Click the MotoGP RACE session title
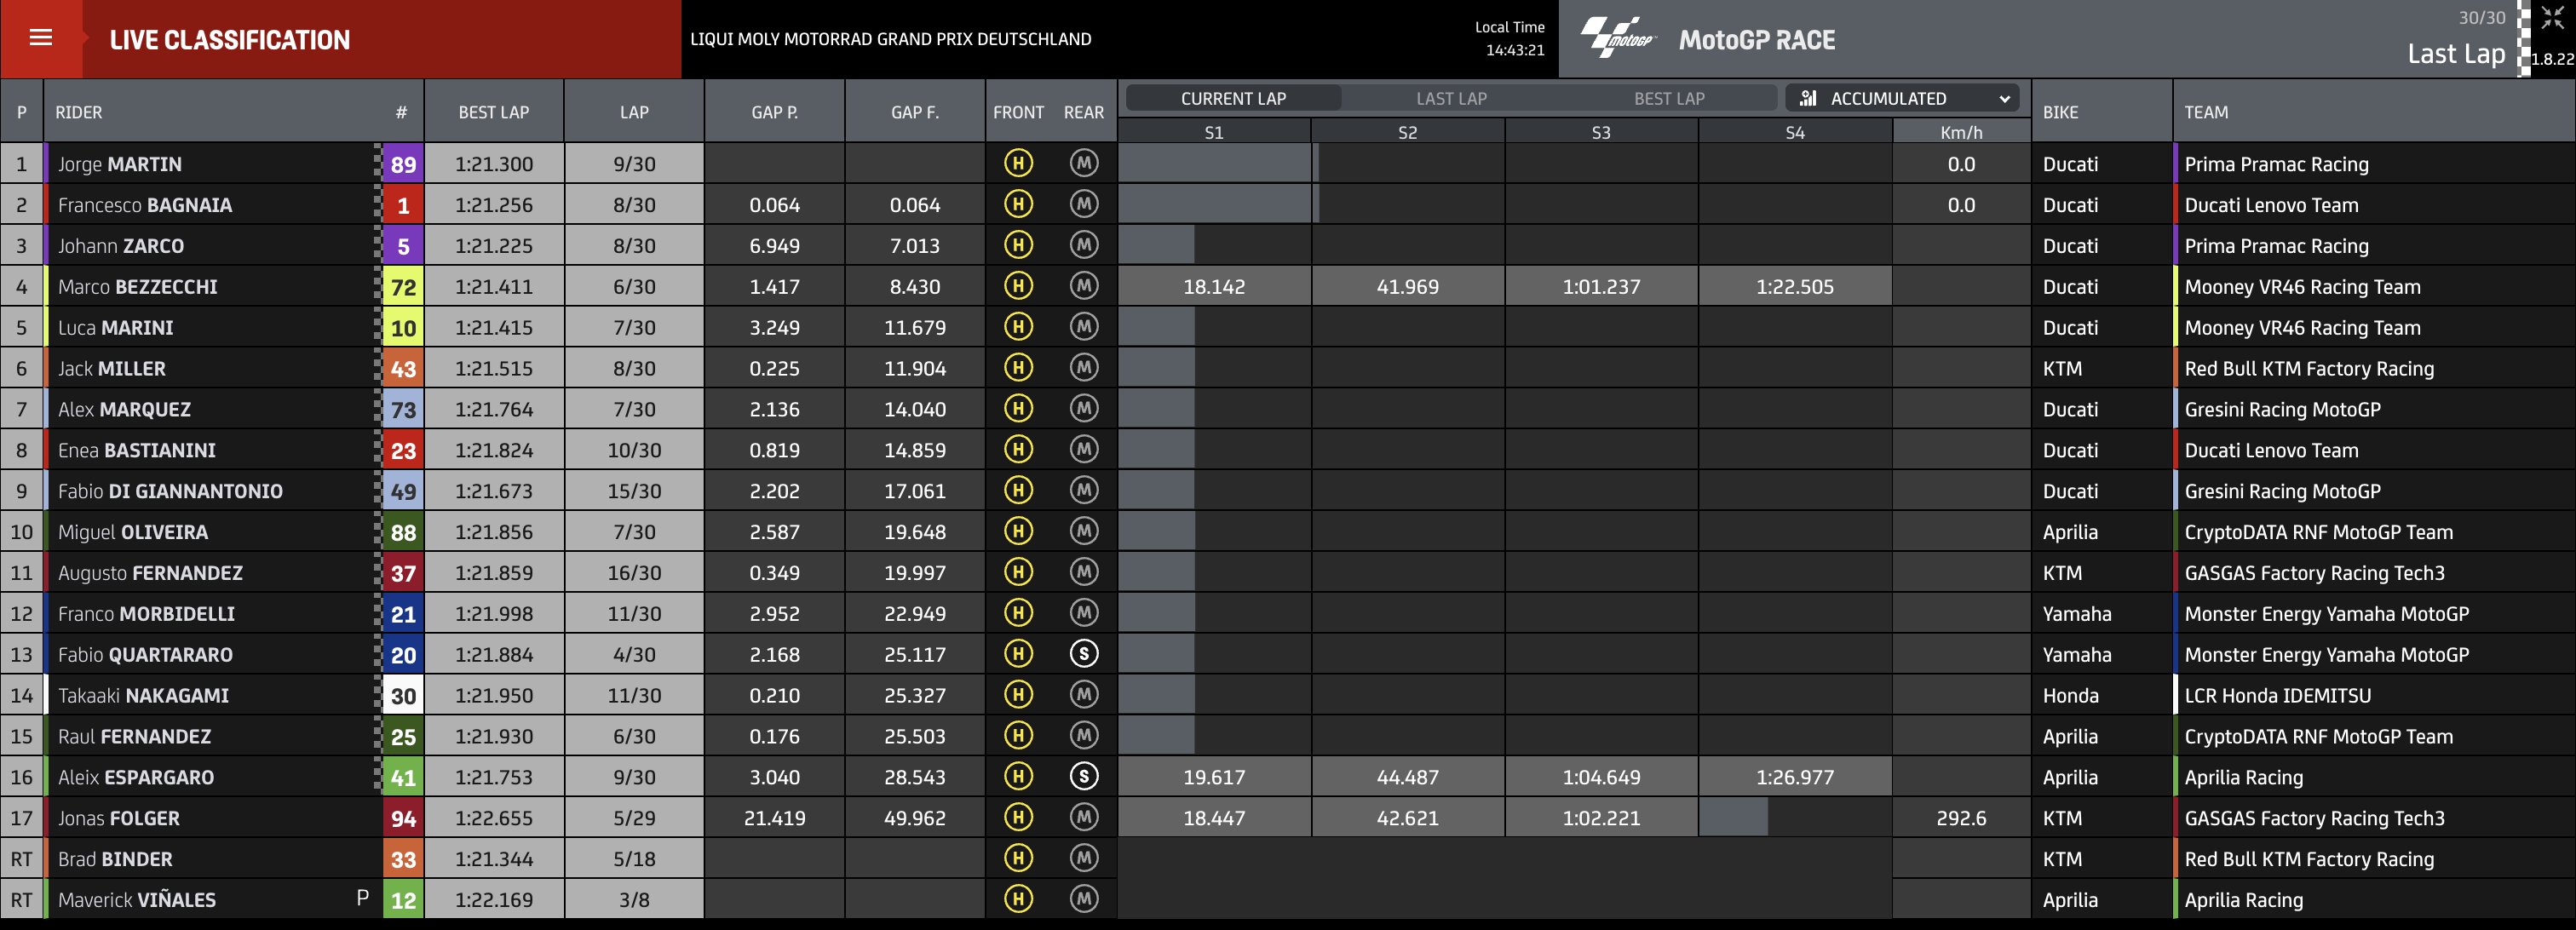This screenshot has height=930, width=2576. point(1757,40)
